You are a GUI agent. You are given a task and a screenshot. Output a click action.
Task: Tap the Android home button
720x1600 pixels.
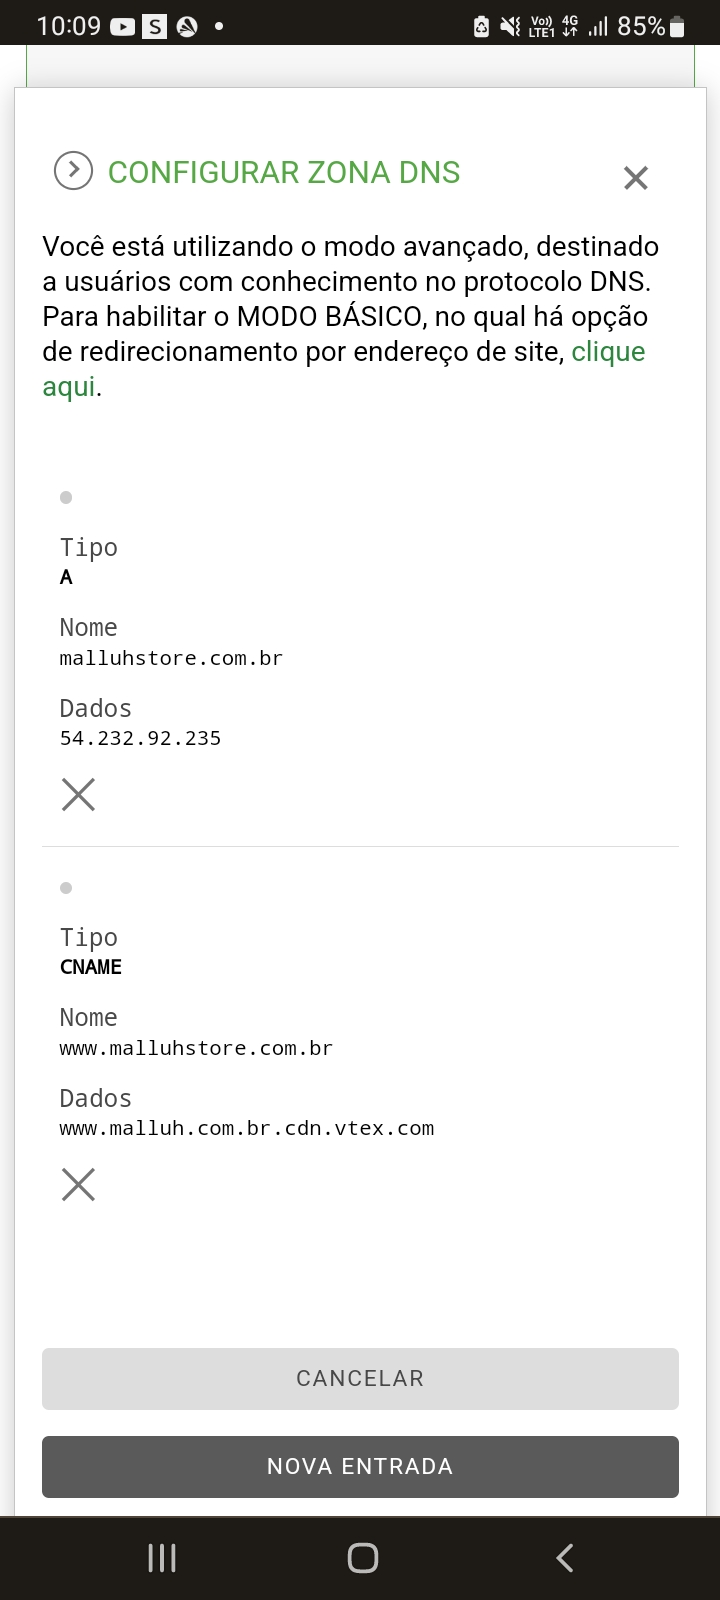pyautogui.click(x=362, y=1557)
